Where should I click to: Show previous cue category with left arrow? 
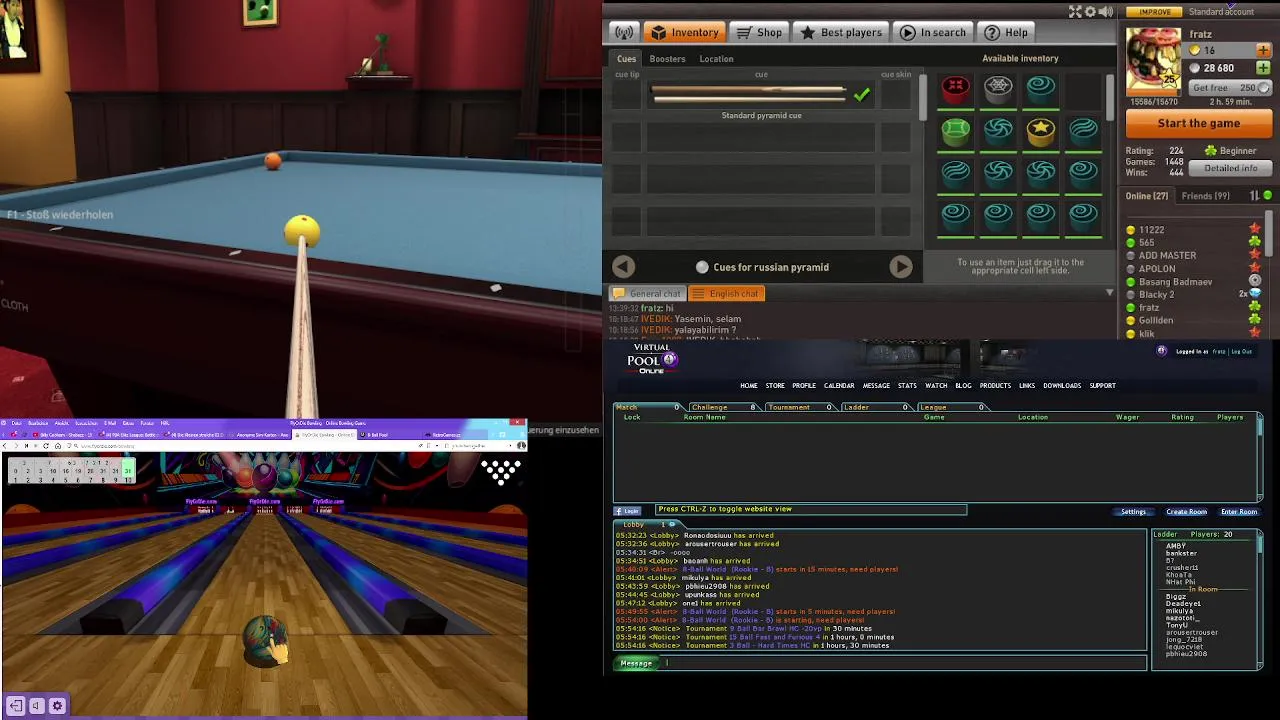pos(623,267)
